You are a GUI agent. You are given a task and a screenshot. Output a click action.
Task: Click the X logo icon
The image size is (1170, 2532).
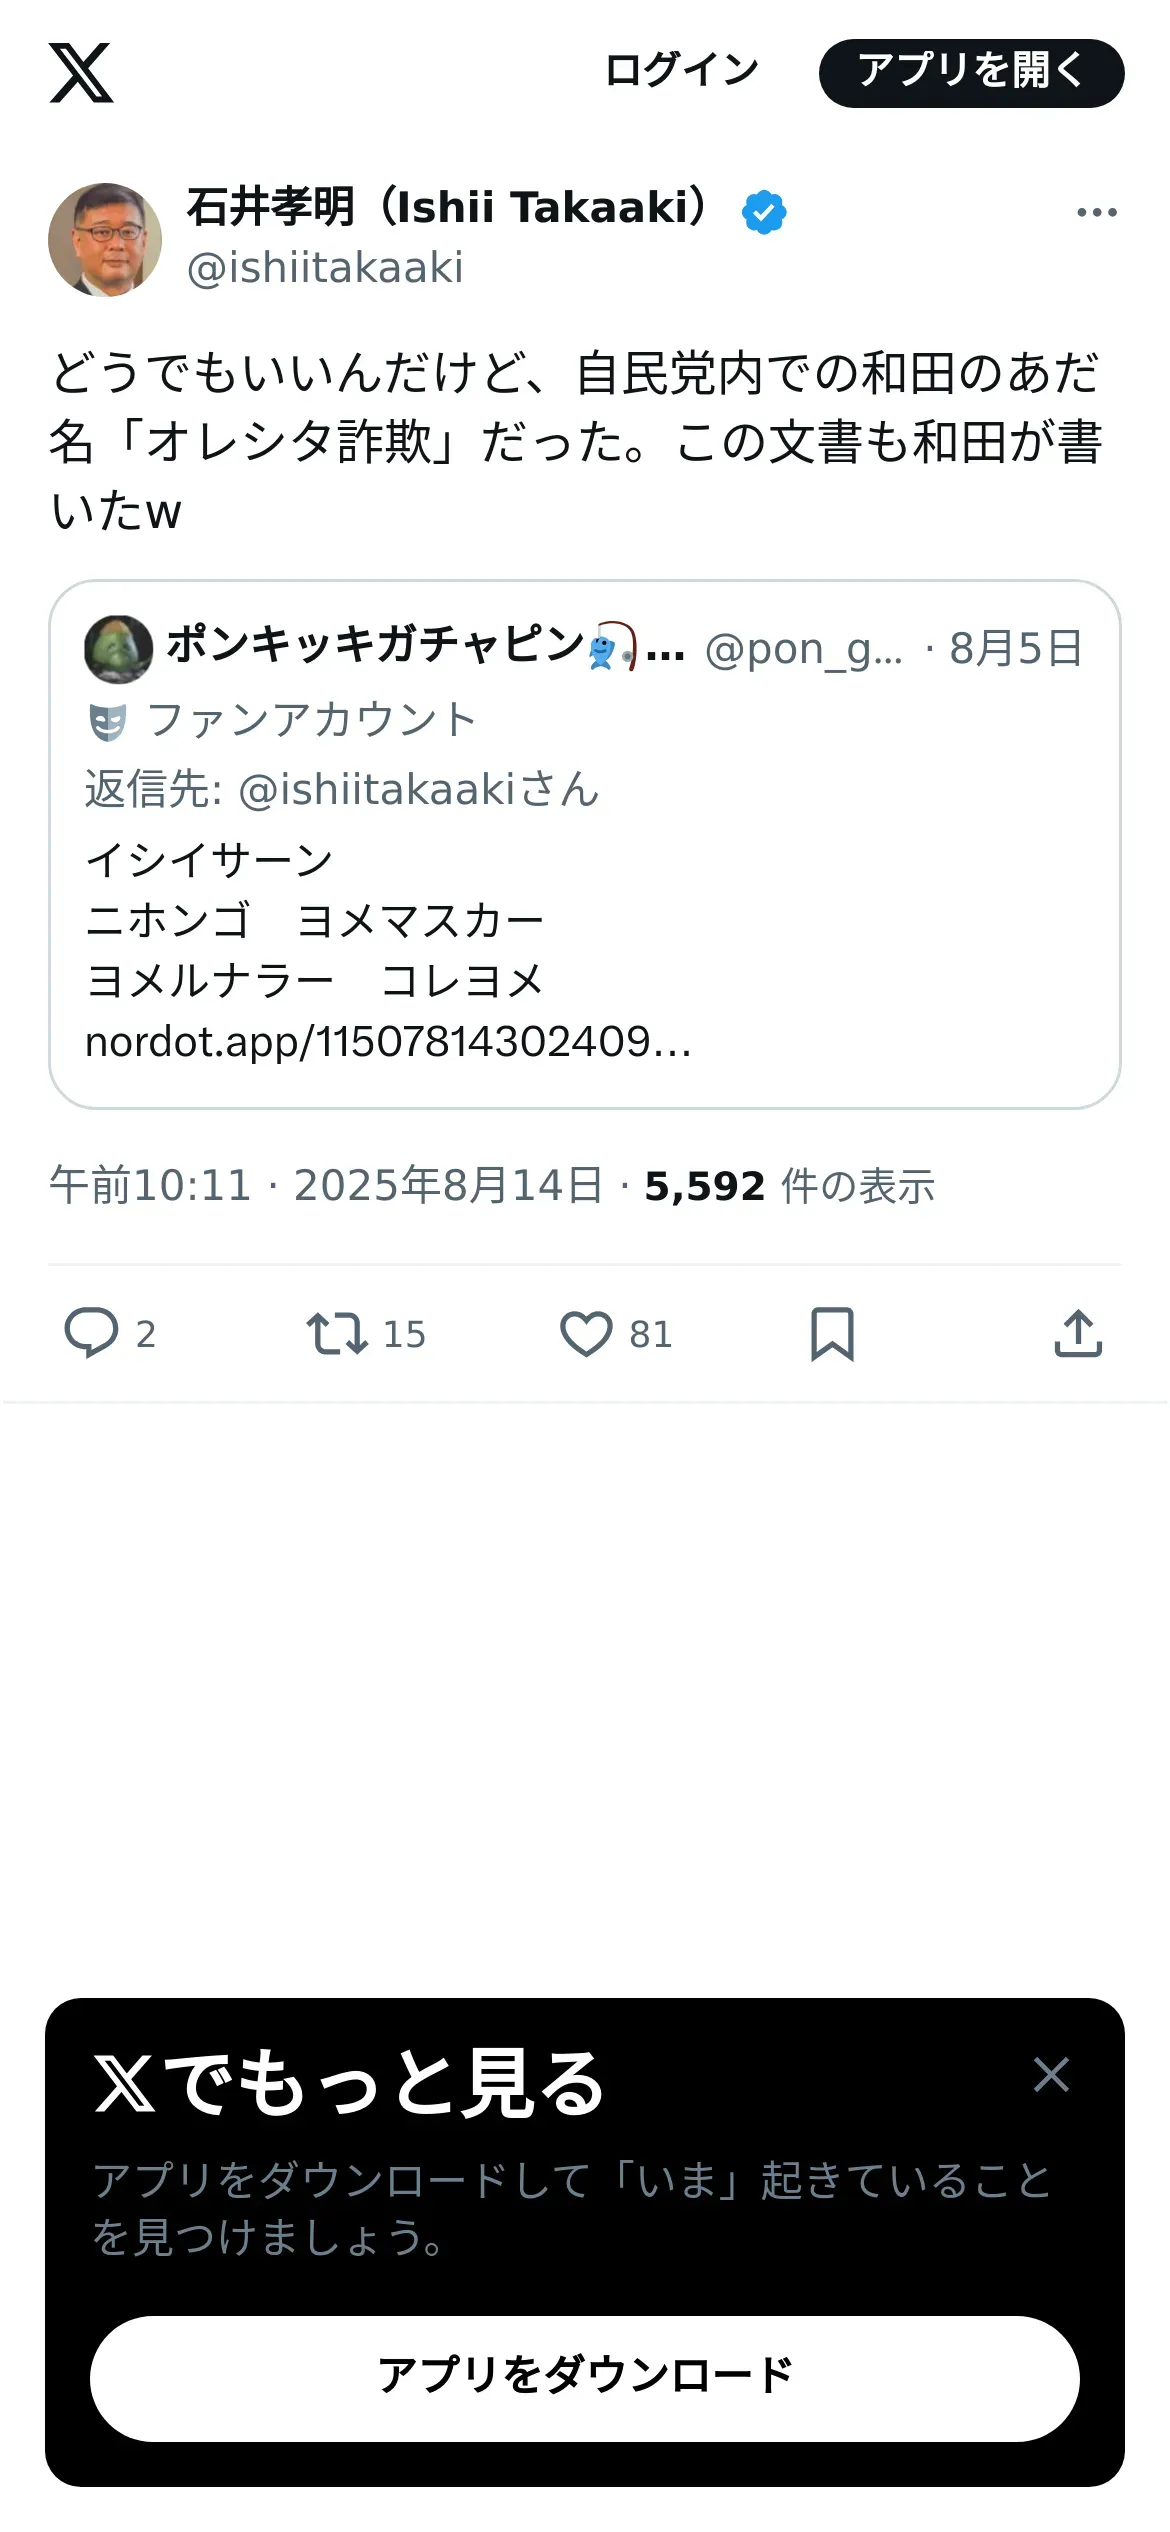(x=81, y=73)
